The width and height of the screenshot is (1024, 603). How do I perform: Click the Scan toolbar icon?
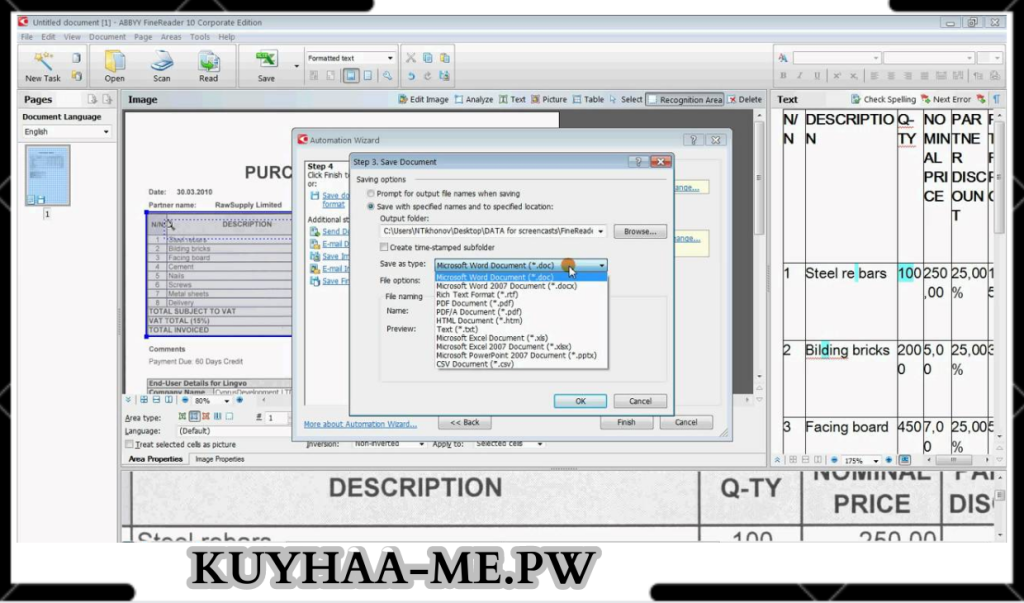pyautogui.click(x=161, y=61)
